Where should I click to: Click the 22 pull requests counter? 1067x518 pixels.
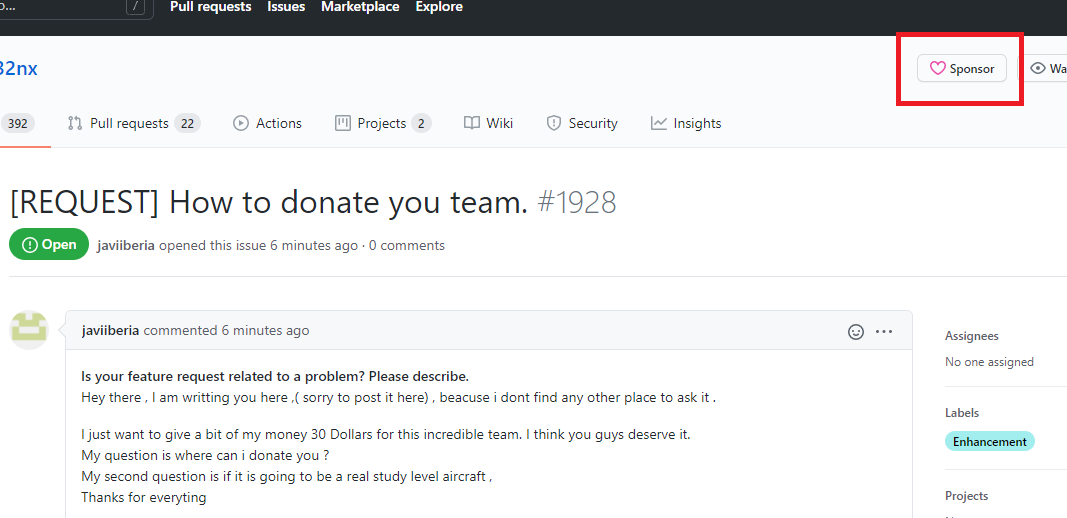pyautogui.click(x=187, y=124)
